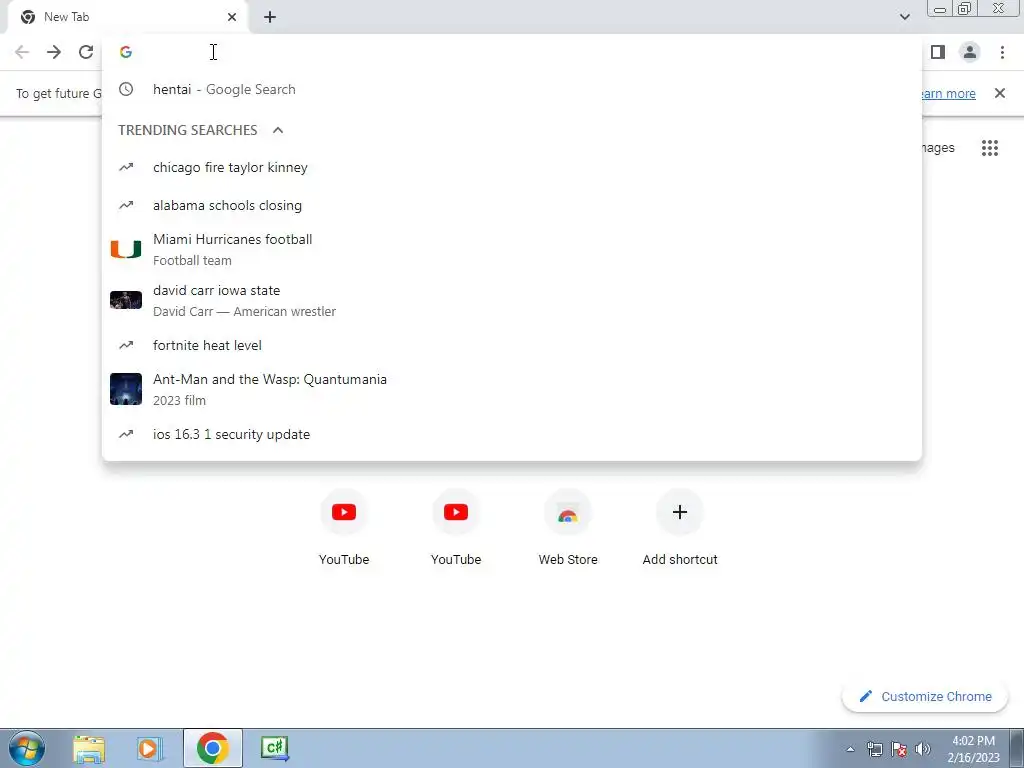Image resolution: width=1024 pixels, height=768 pixels.
Task: Click the volume speaker tray icon
Action: pos(923,749)
